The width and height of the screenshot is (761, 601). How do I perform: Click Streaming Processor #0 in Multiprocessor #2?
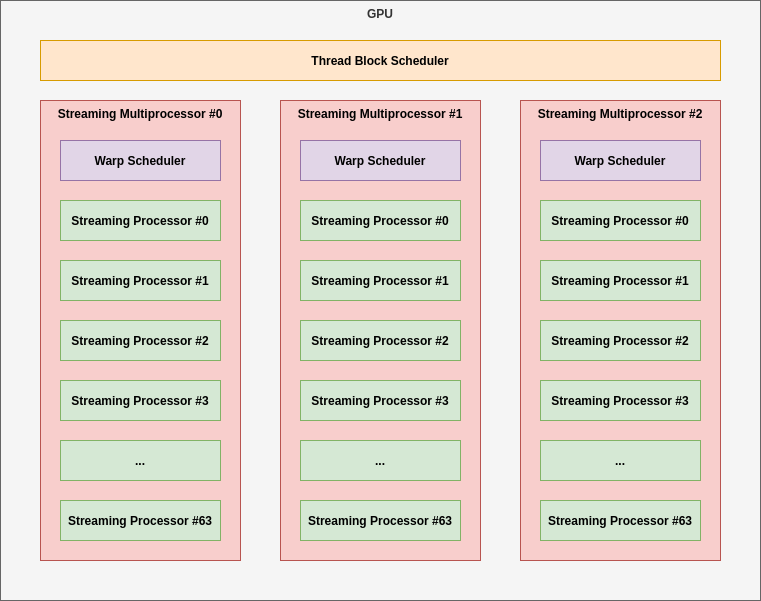point(620,221)
